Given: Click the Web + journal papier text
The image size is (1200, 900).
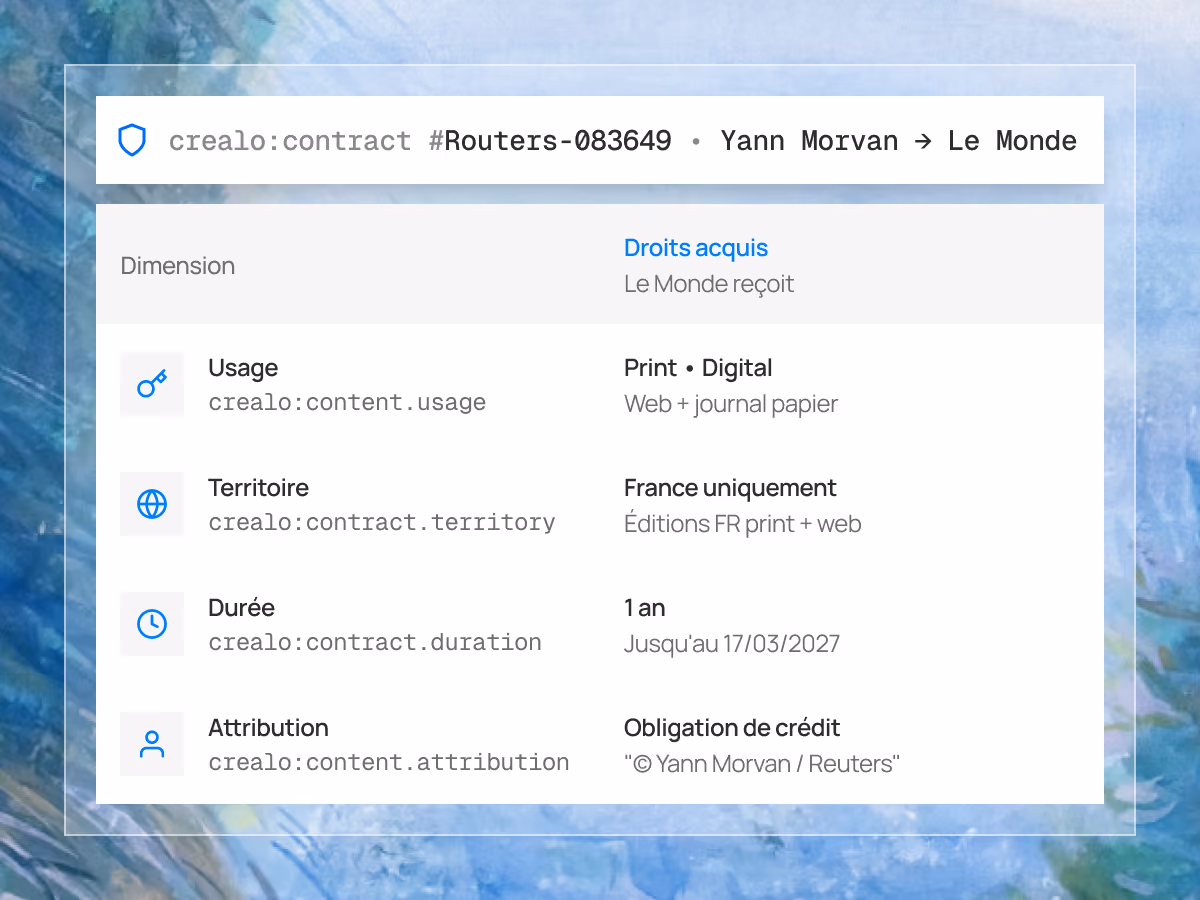Looking at the screenshot, I should 731,404.
